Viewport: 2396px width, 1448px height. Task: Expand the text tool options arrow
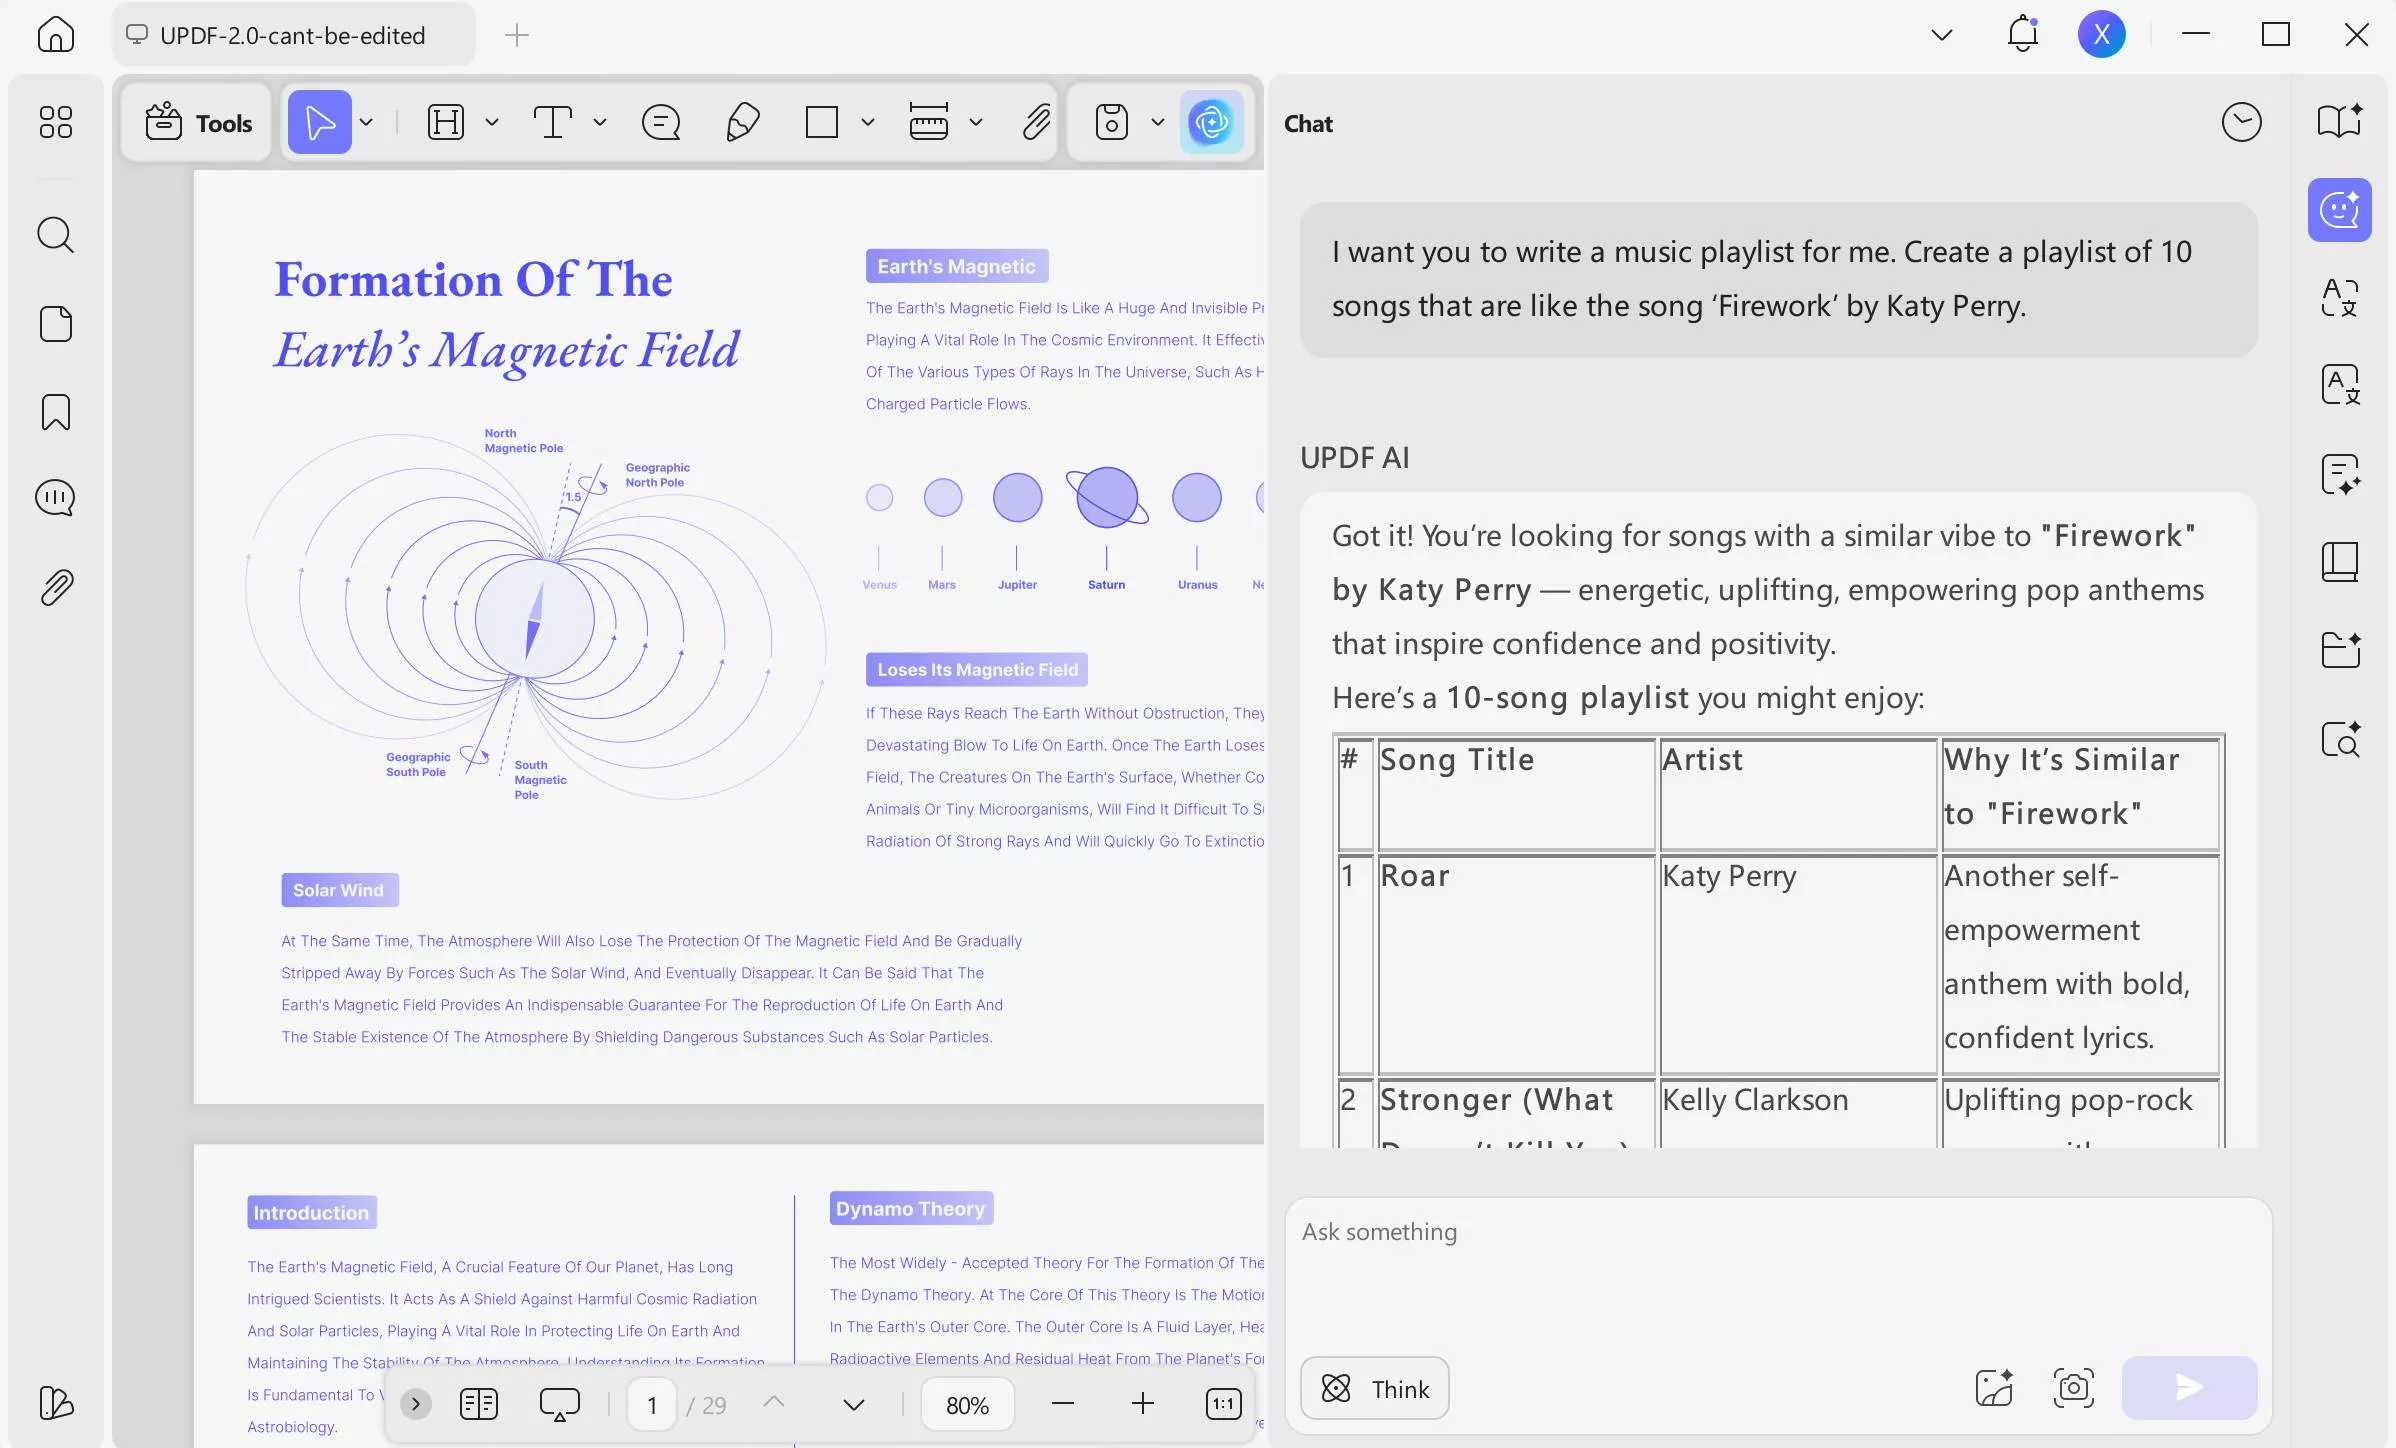click(600, 122)
